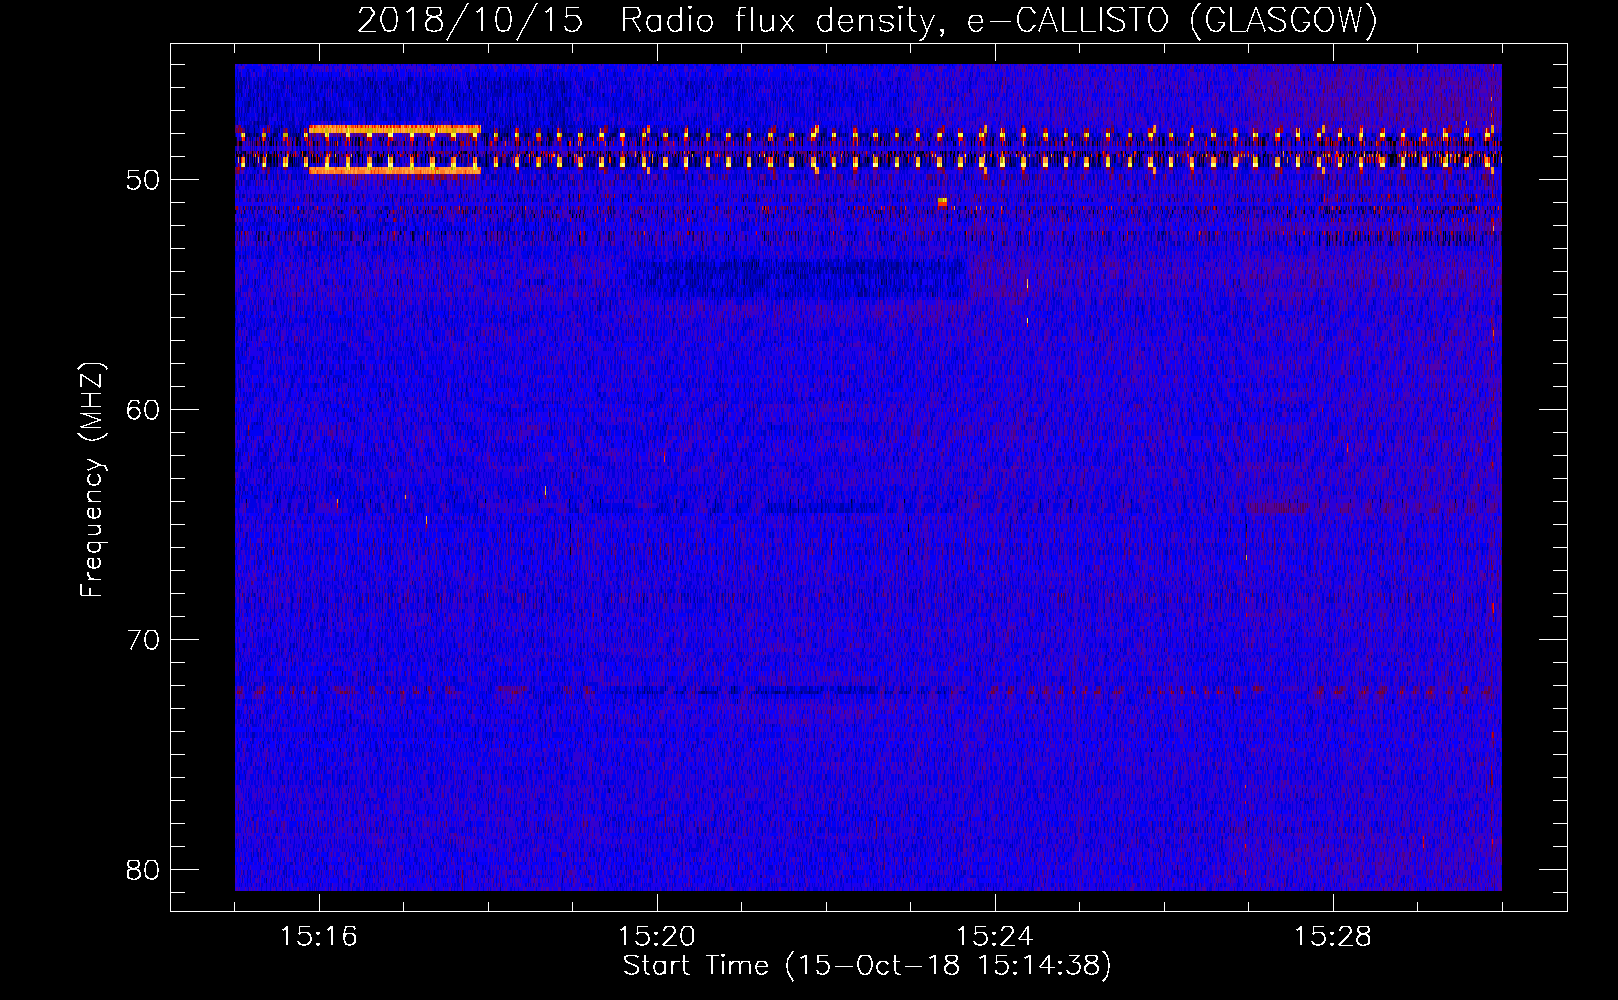Click the plot title 'Radio flux density, e-CALLISTO (GLASGOW)'
1618x1000 pixels.
(998, 20)
